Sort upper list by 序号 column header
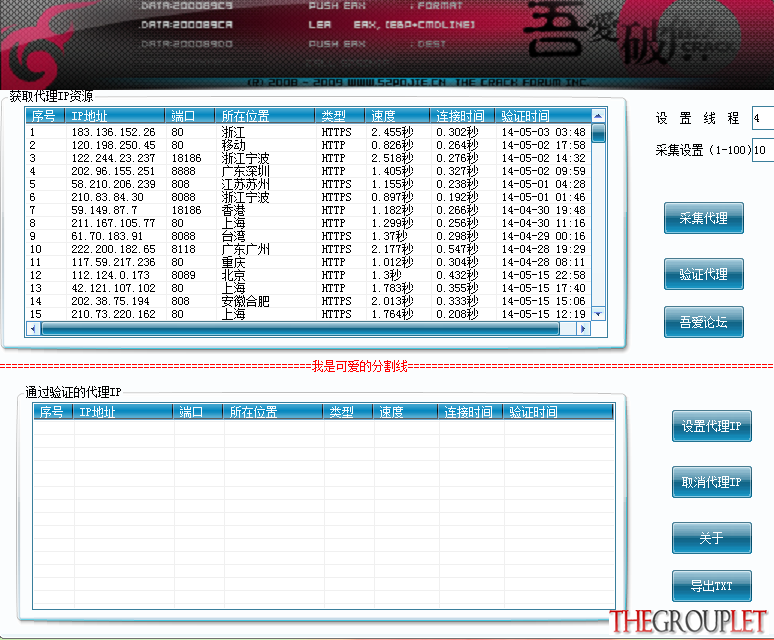This screenshot has height=640, width=774. pyautogui.click(x=45, y=116)
